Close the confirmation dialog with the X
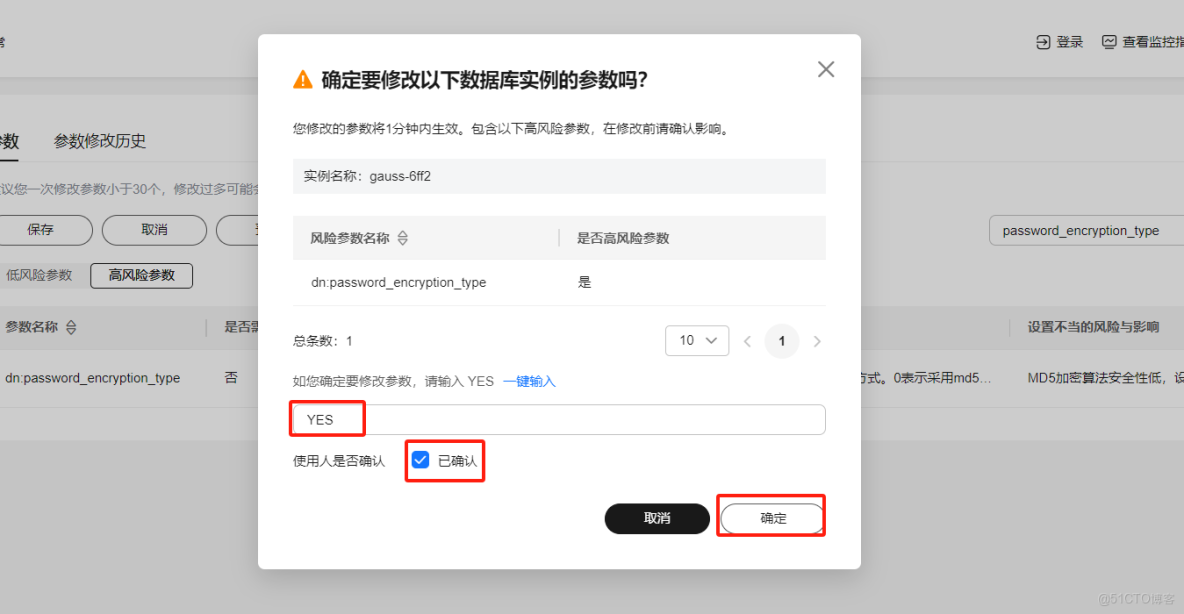This screenshot has width=1184, height=614. pos(825,69)
